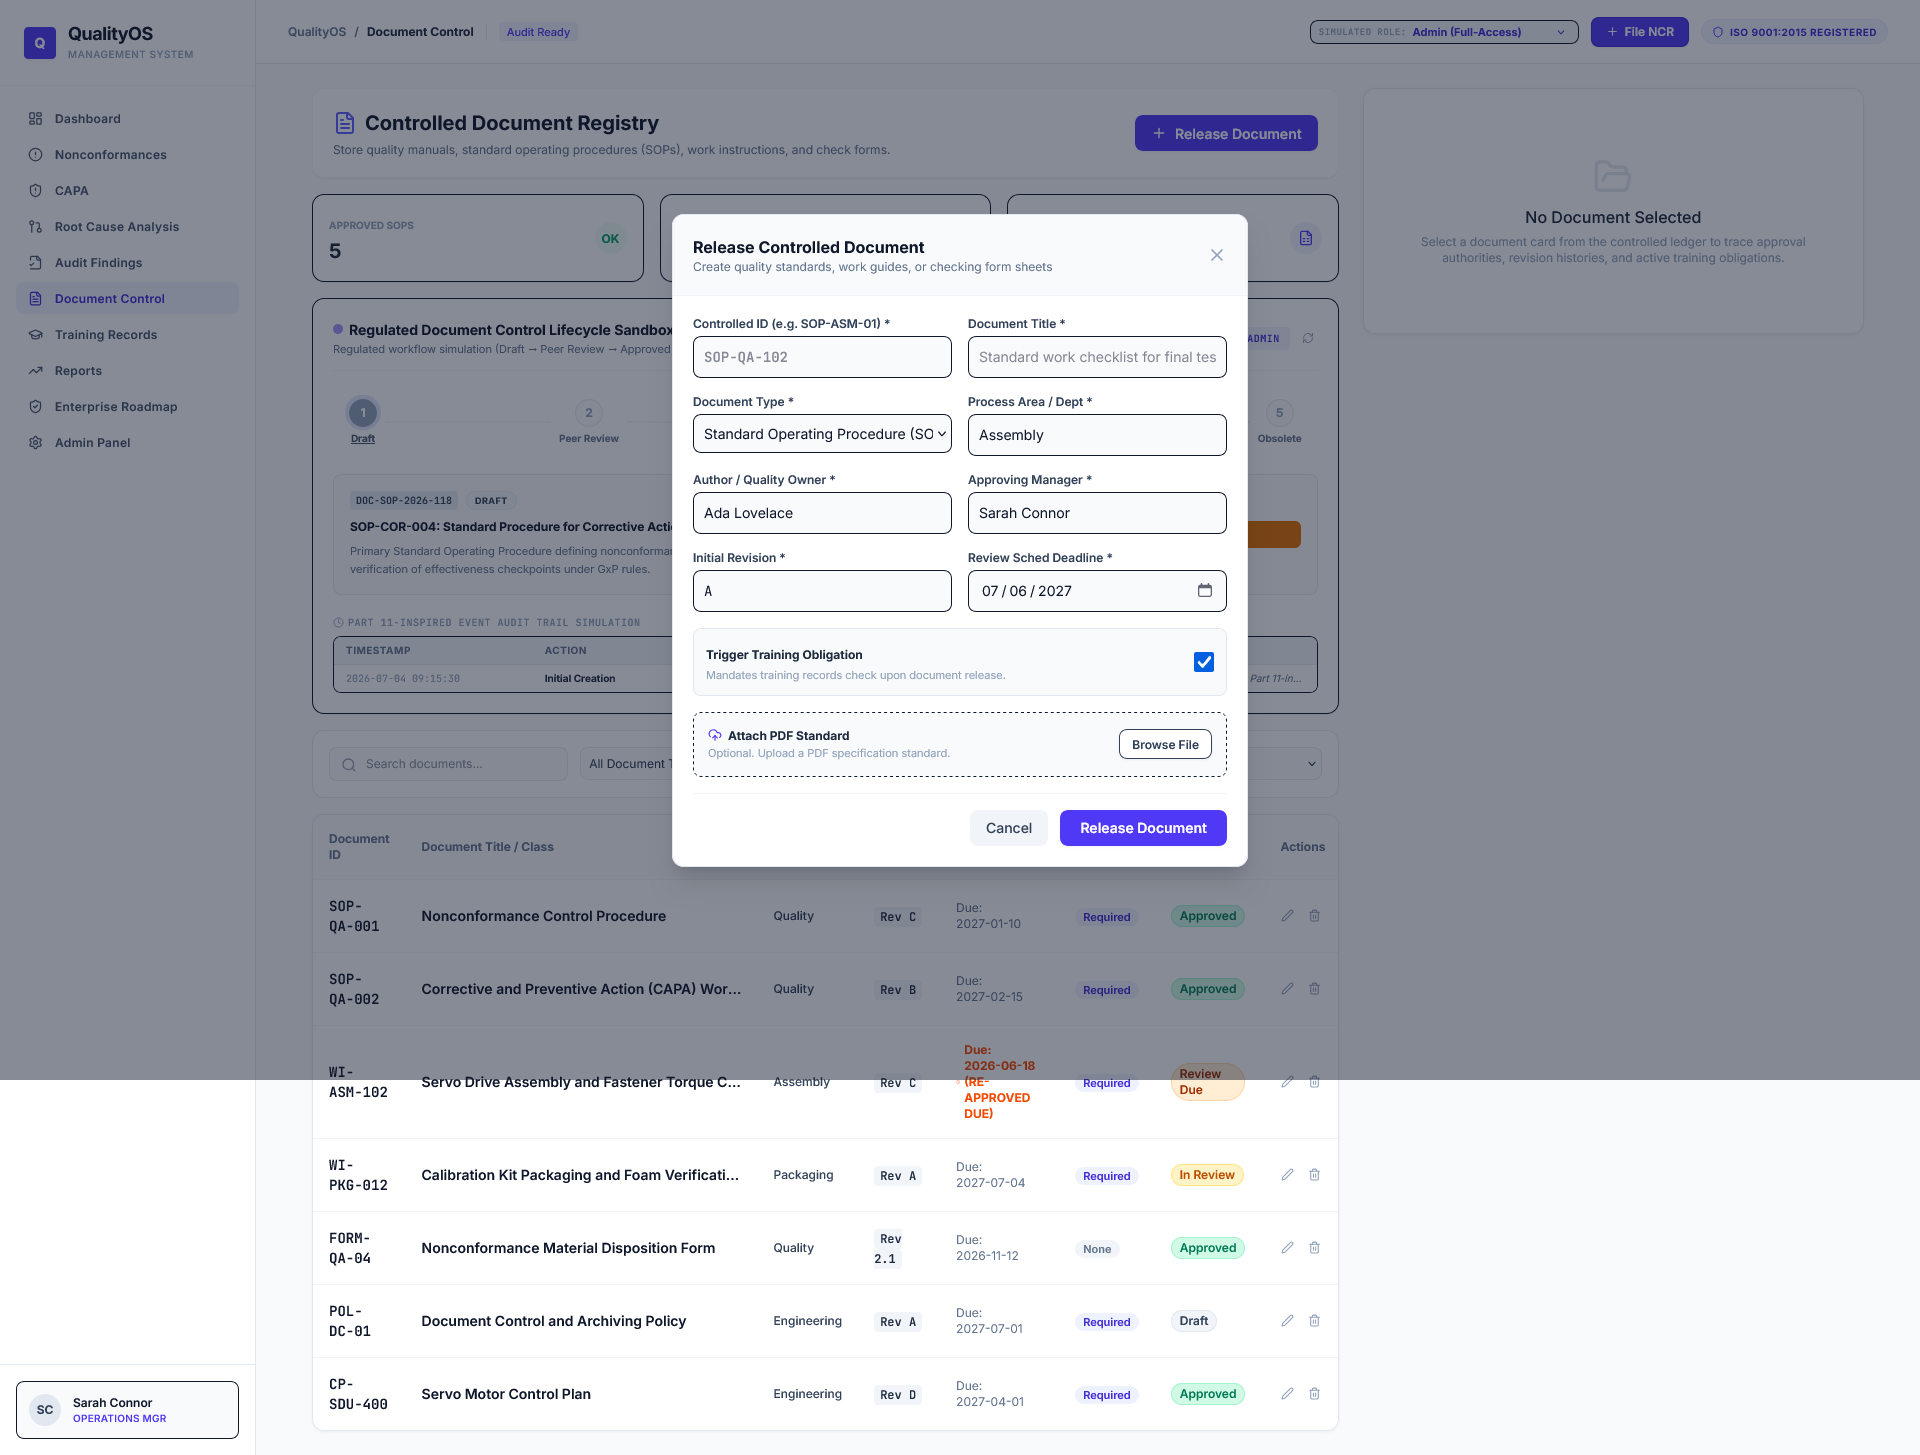Image resolution: width=1920 pixels, height=1455 pixels.
Task: Click the Required badge for WI-PKG-012
Action: tap(1106, 1176)
